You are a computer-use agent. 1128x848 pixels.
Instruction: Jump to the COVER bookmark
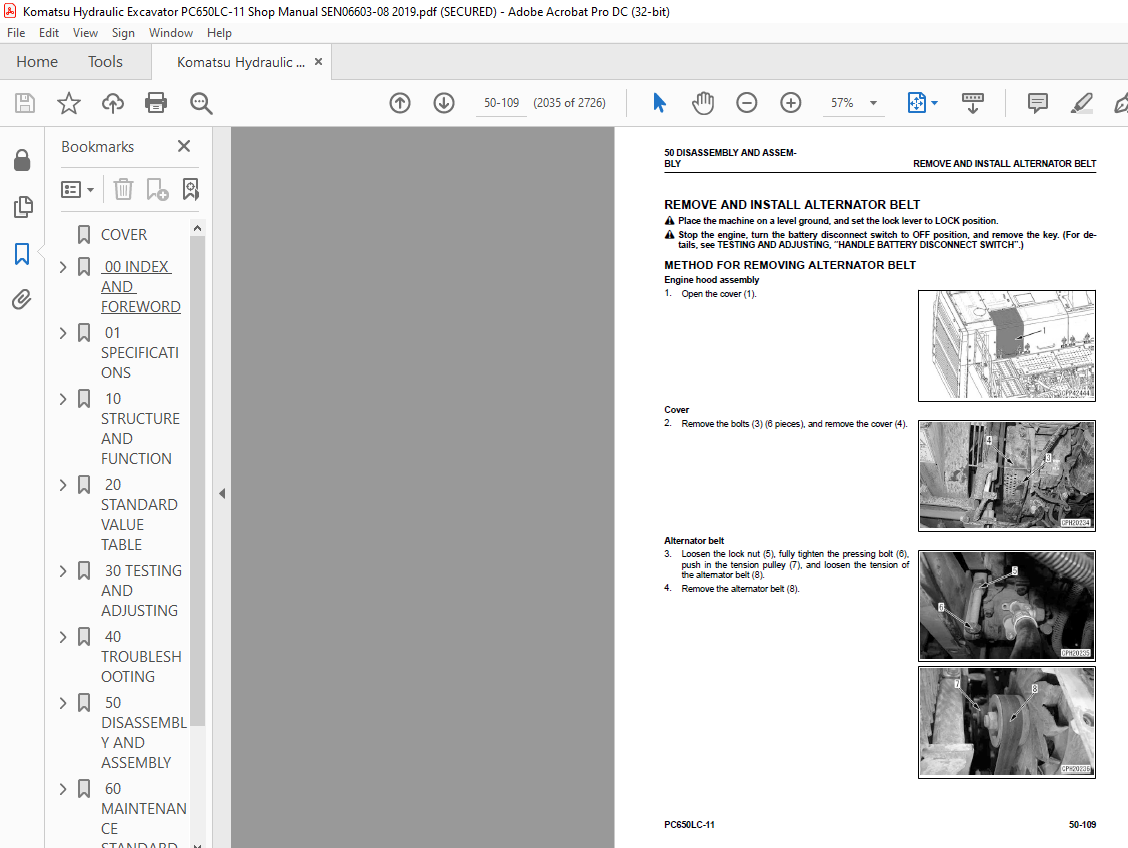[124, 234]
